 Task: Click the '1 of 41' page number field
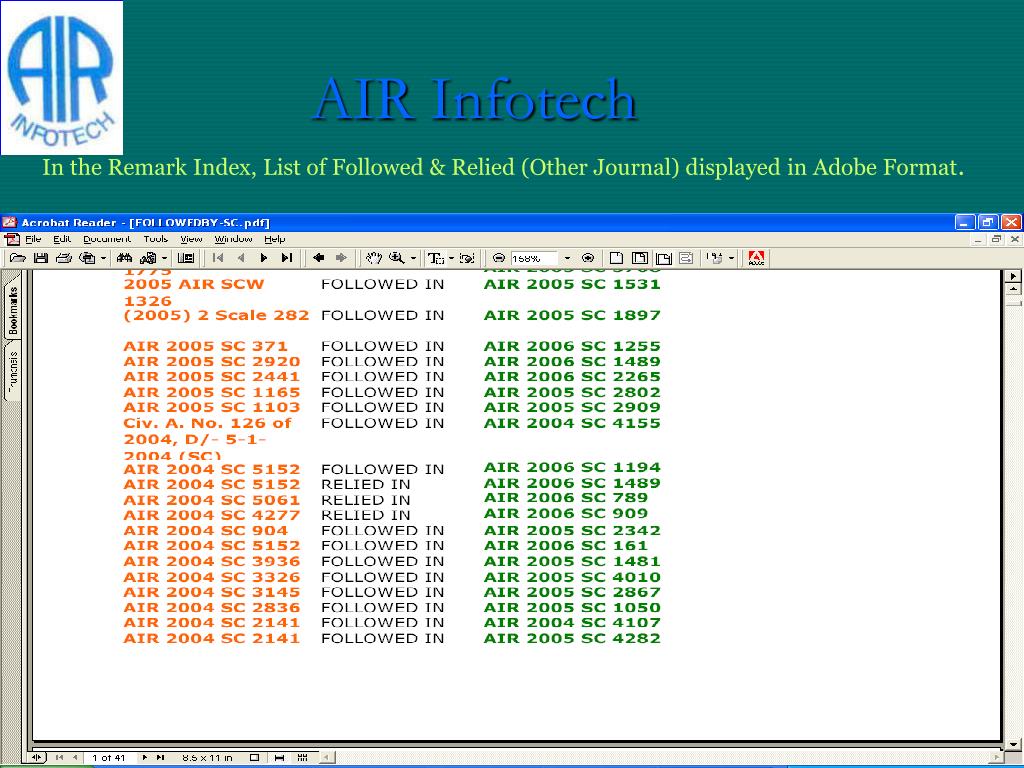coord(108,758)
